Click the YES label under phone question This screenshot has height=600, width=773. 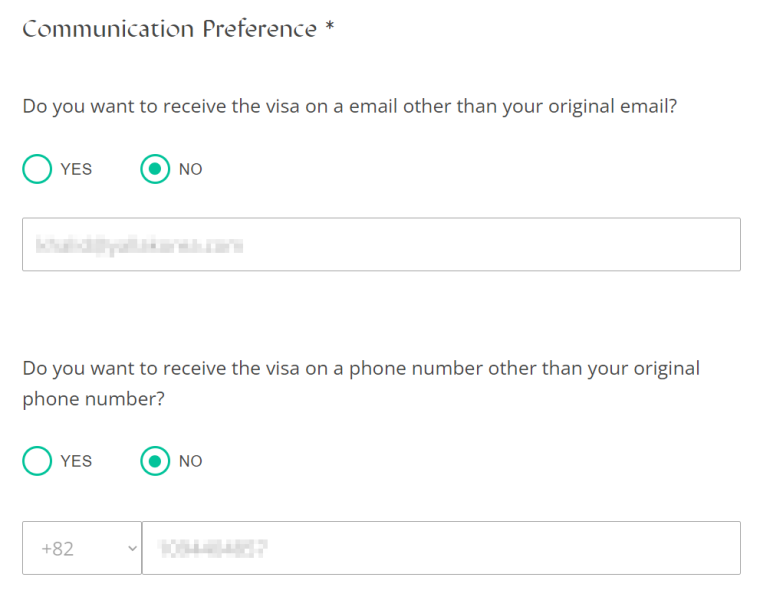tap(76, 461)
